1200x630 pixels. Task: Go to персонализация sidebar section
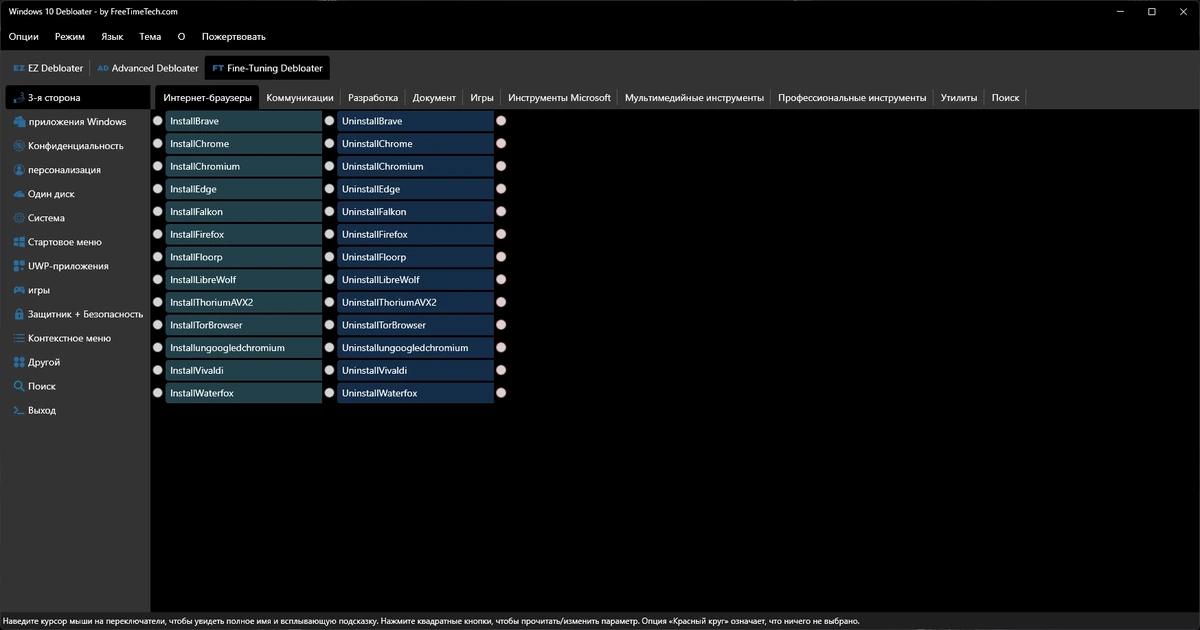pos(77,170)
